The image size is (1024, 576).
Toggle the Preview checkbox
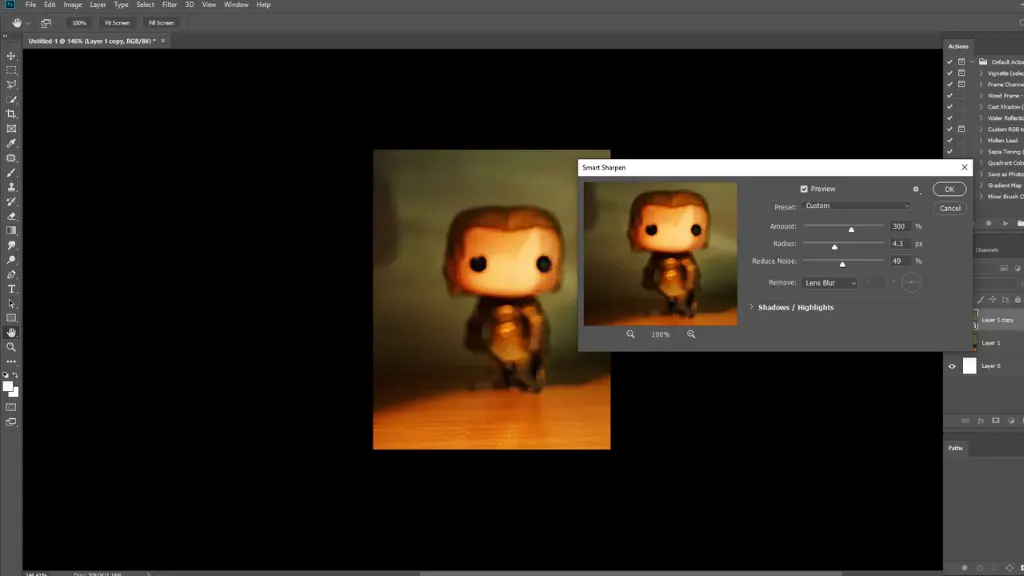pyautogui.click(x=804, y=189)
